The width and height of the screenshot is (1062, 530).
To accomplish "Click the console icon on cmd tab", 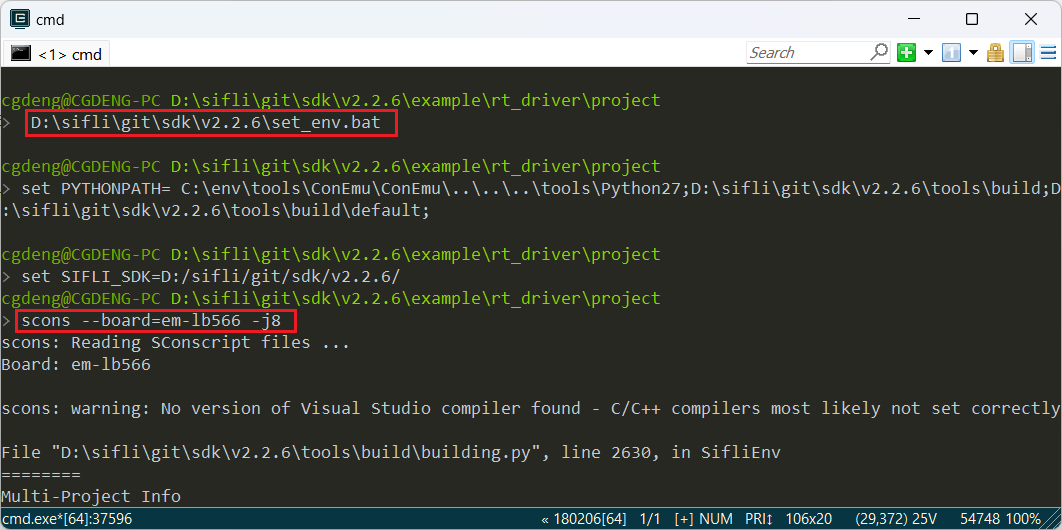I will point(21,53).
